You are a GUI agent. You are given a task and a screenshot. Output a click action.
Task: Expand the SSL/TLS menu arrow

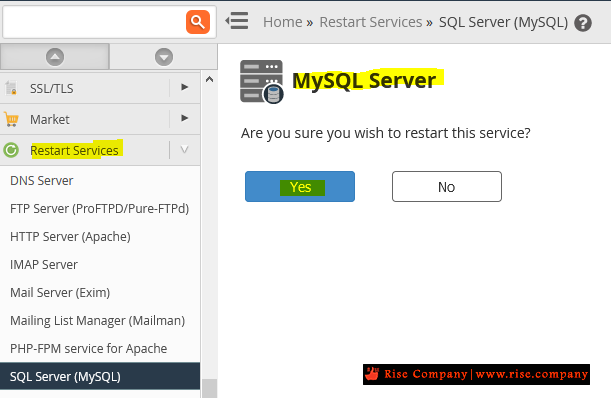[x=185, y=87]
